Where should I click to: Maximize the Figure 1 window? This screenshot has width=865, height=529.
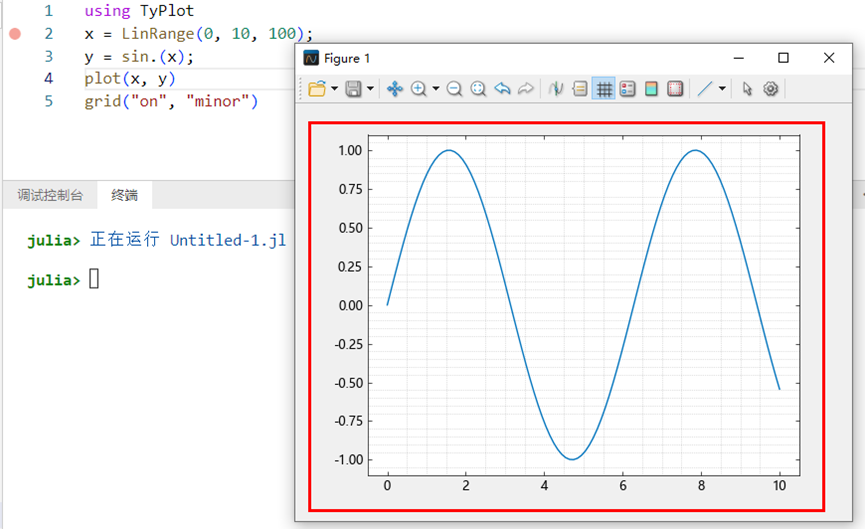click(x=783, y=58)
